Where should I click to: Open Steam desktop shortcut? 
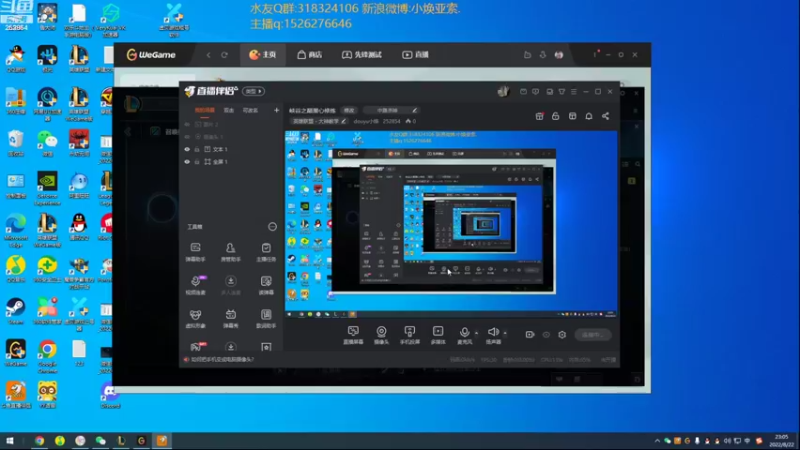(x=16, y=311)
